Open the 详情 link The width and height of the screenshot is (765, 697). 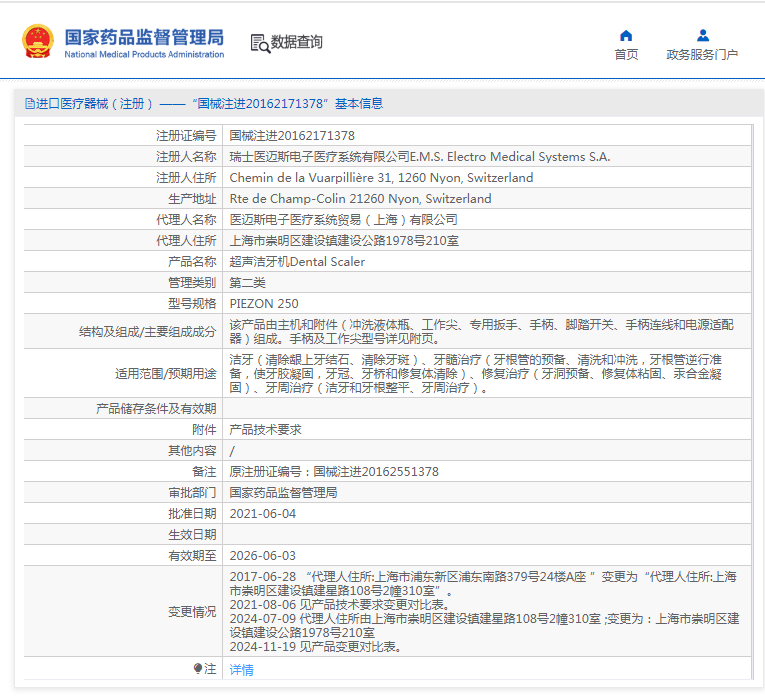point(242,669)
